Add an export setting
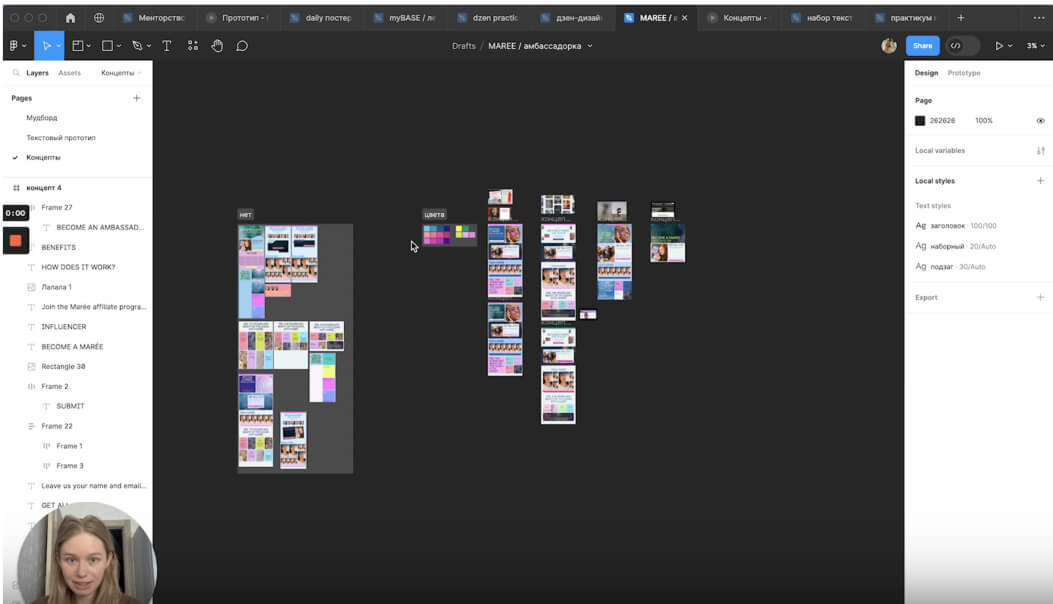1053x604 pixels. (1040, 297)
